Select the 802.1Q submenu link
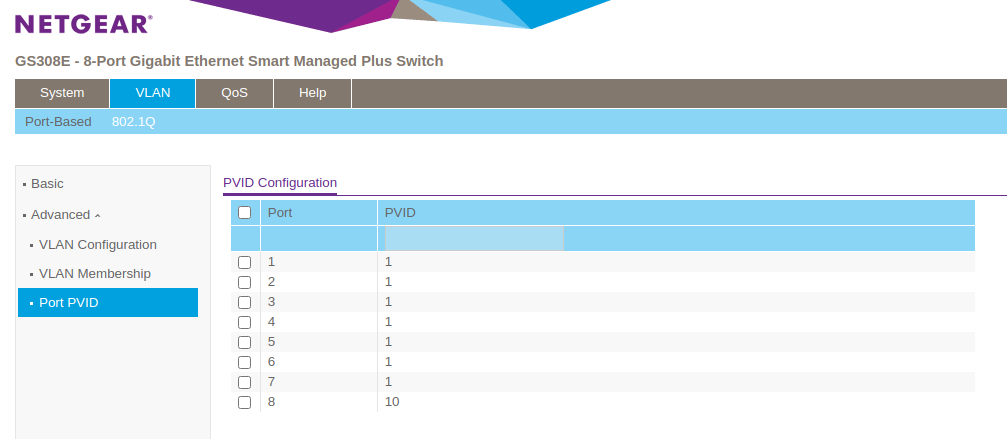Image resolution: width=1007 pixels, height=439 pixels. [x=134, y=122]
